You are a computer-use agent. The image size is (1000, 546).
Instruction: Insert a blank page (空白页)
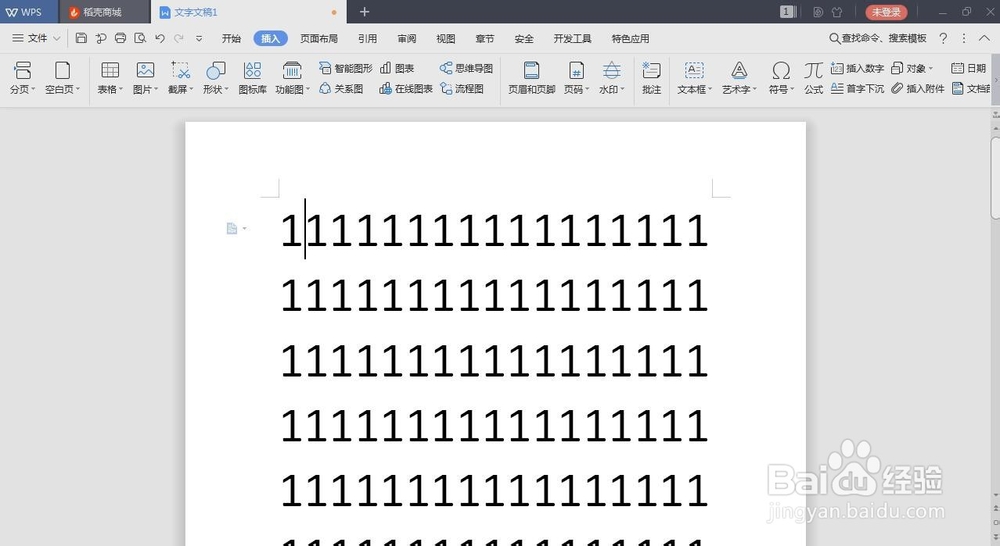coord(62,78)
